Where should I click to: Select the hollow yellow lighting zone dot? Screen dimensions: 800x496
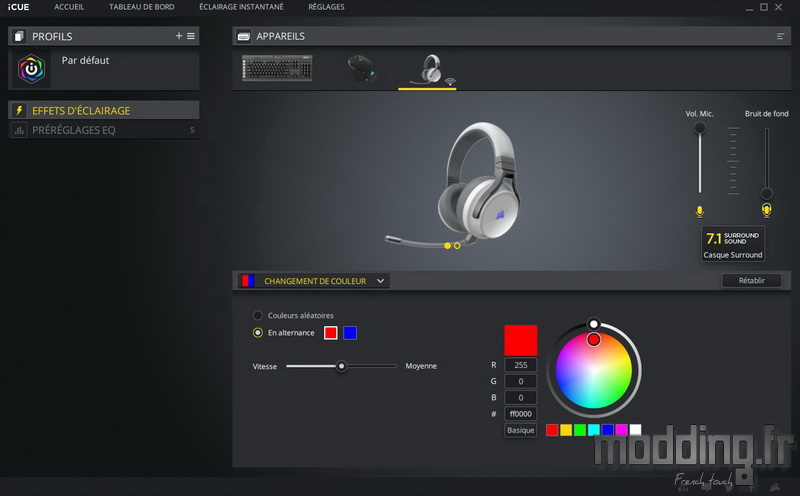click(457, 246)
